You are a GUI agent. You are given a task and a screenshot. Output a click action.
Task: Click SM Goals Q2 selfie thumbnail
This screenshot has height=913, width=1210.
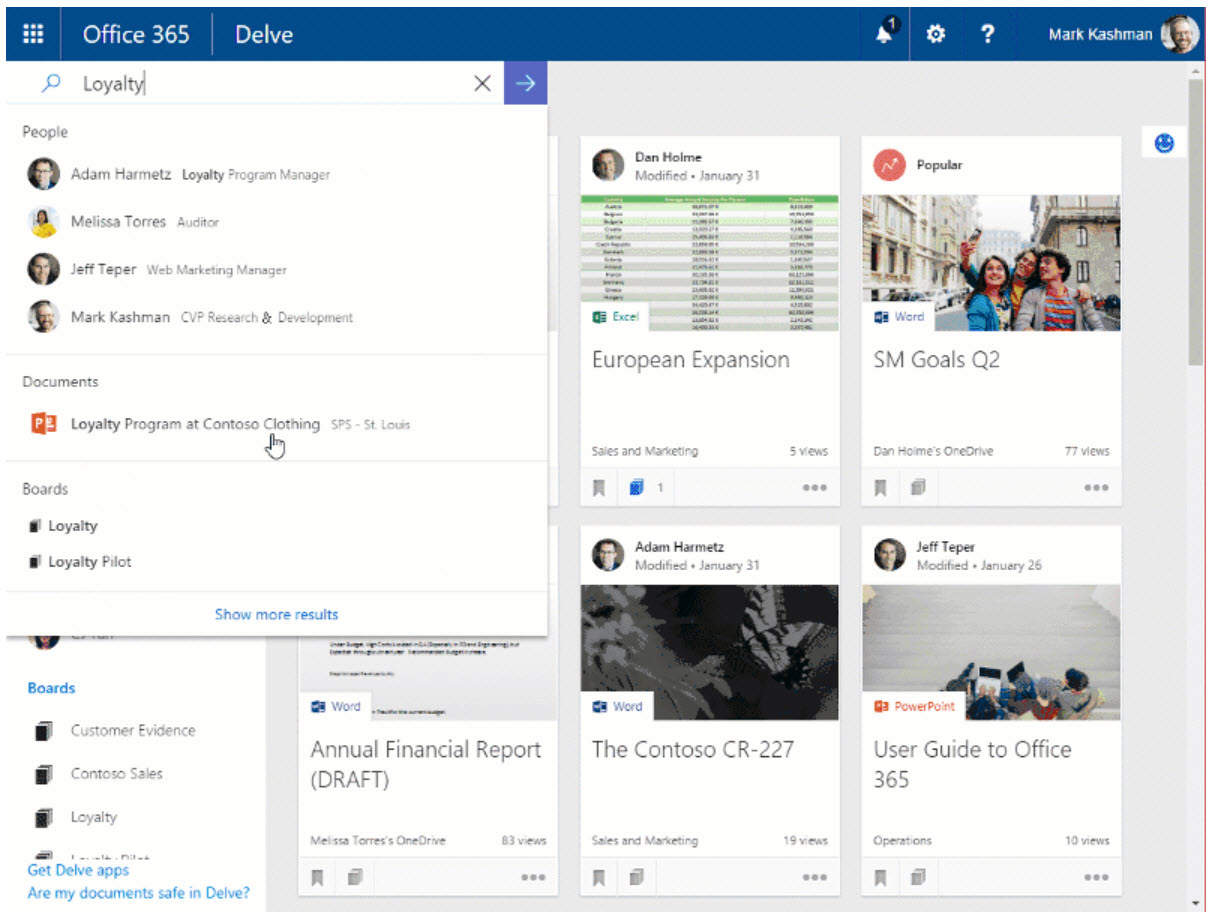992,263
